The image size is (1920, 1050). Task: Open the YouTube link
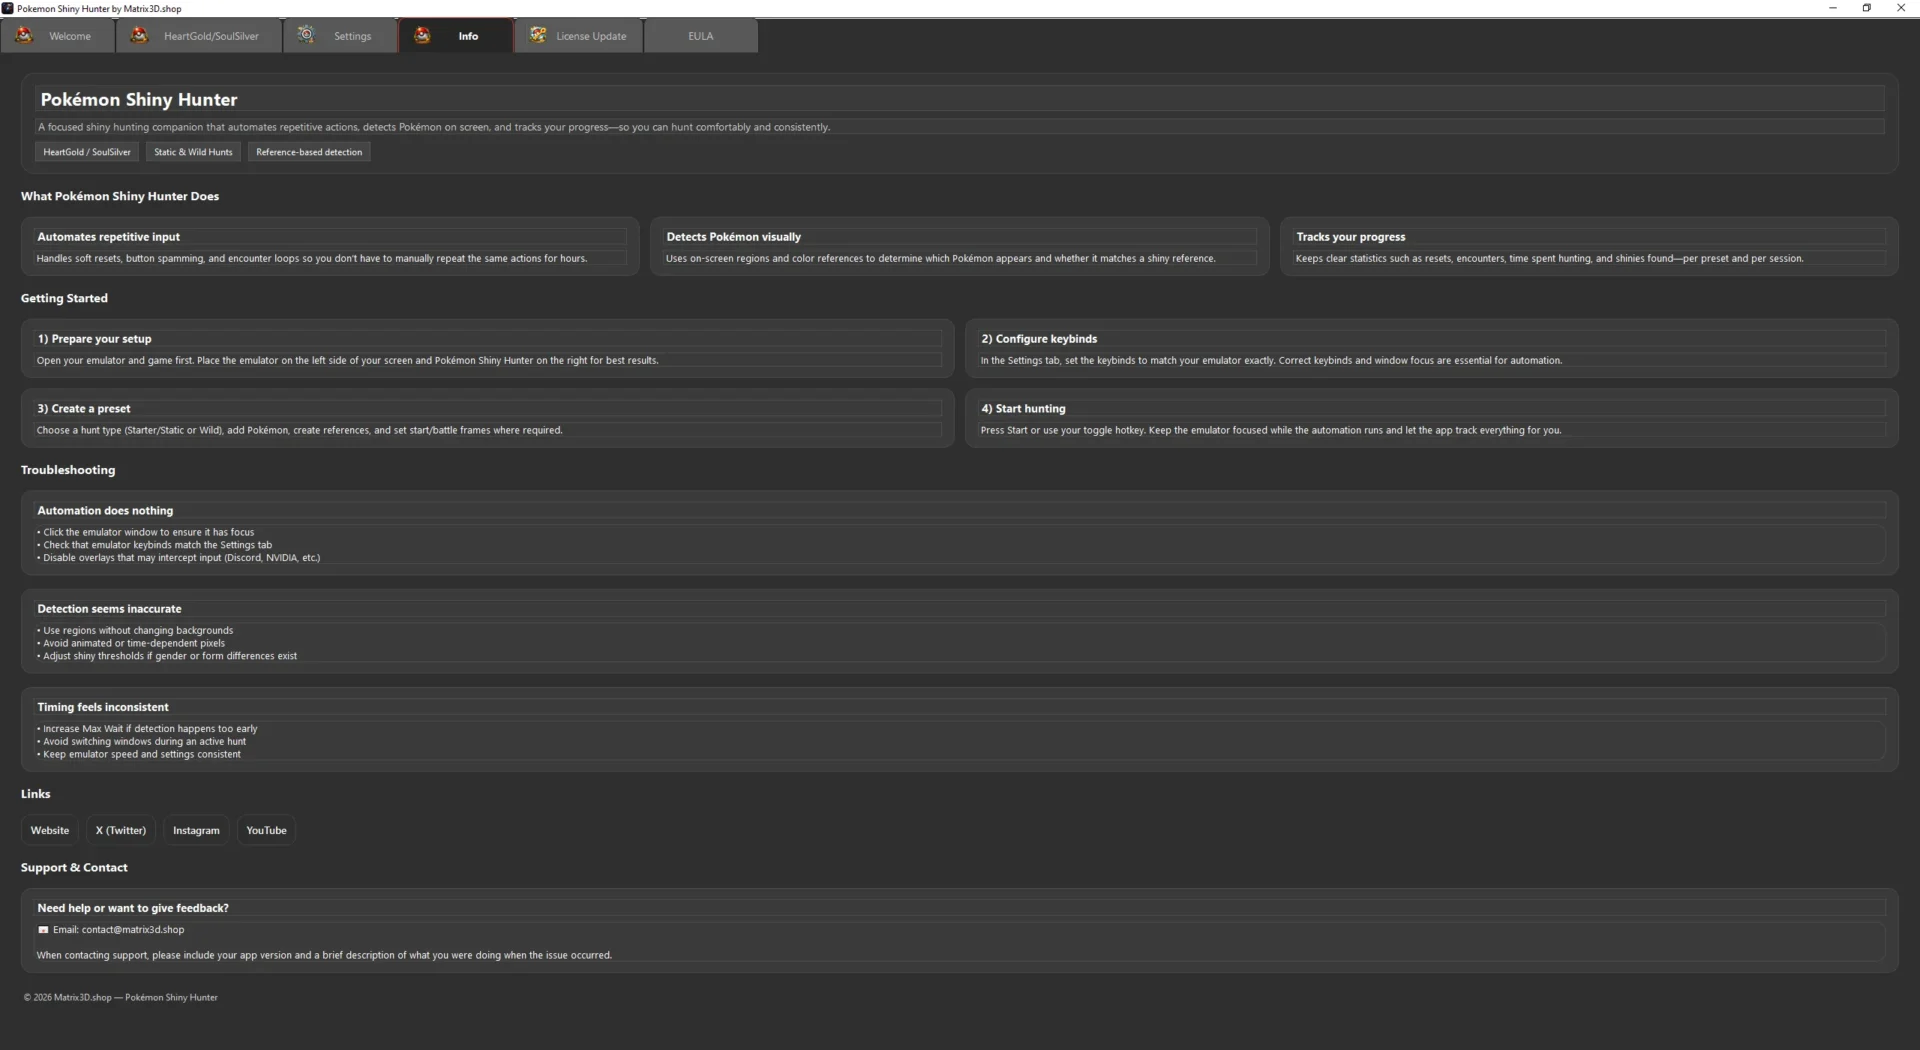266,830
